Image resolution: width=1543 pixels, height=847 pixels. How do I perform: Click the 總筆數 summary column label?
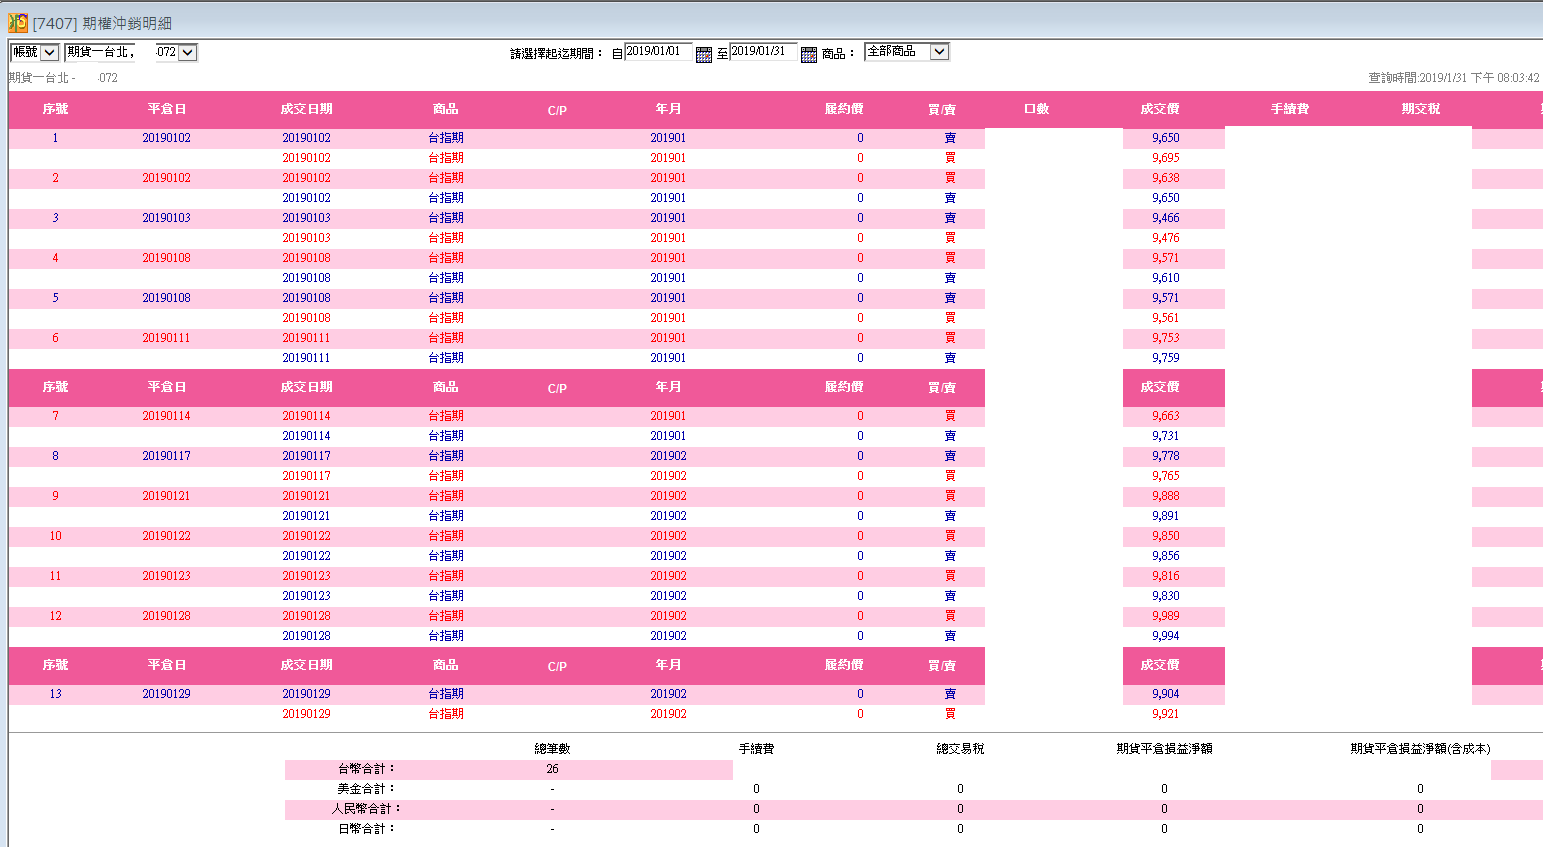coord(552,749)
